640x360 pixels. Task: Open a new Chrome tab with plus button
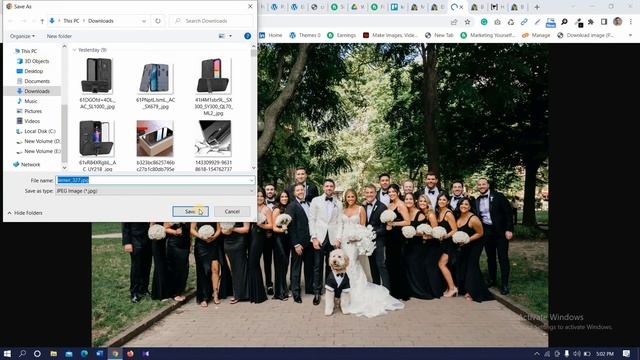(537, 7)
